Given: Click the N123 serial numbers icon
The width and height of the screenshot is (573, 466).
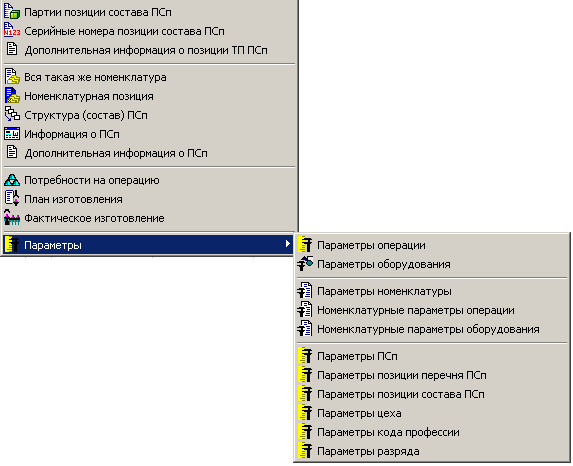Looking at the screenshot, I should coord(12,31).
